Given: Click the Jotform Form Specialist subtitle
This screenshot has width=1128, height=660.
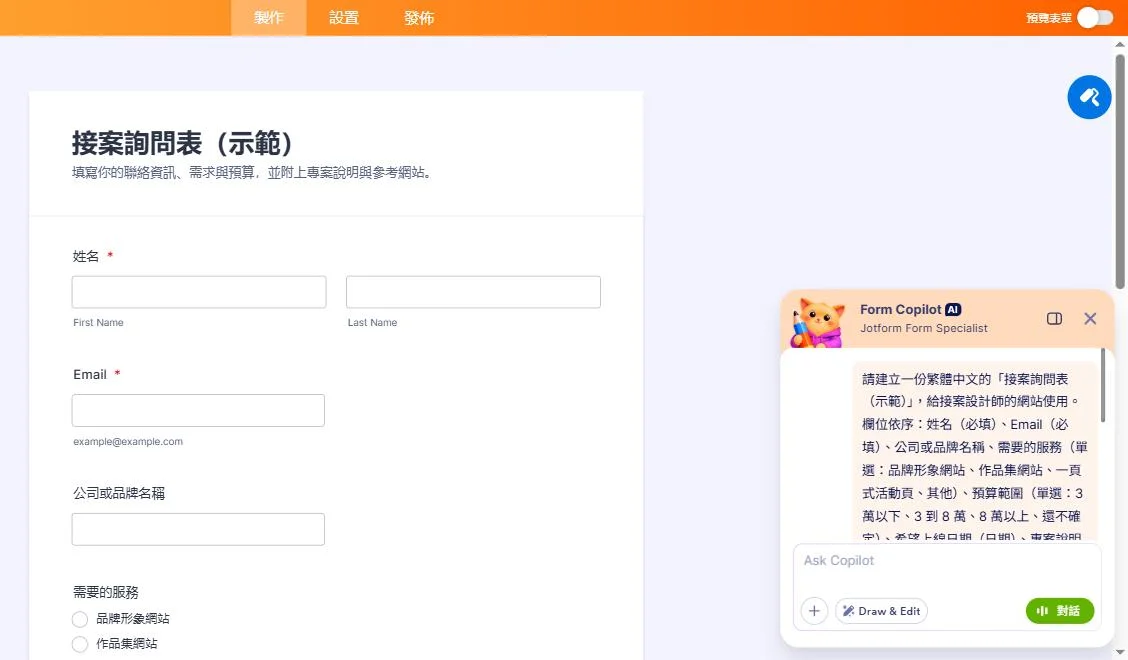Looking at the screenshot, I should point(924,328).
